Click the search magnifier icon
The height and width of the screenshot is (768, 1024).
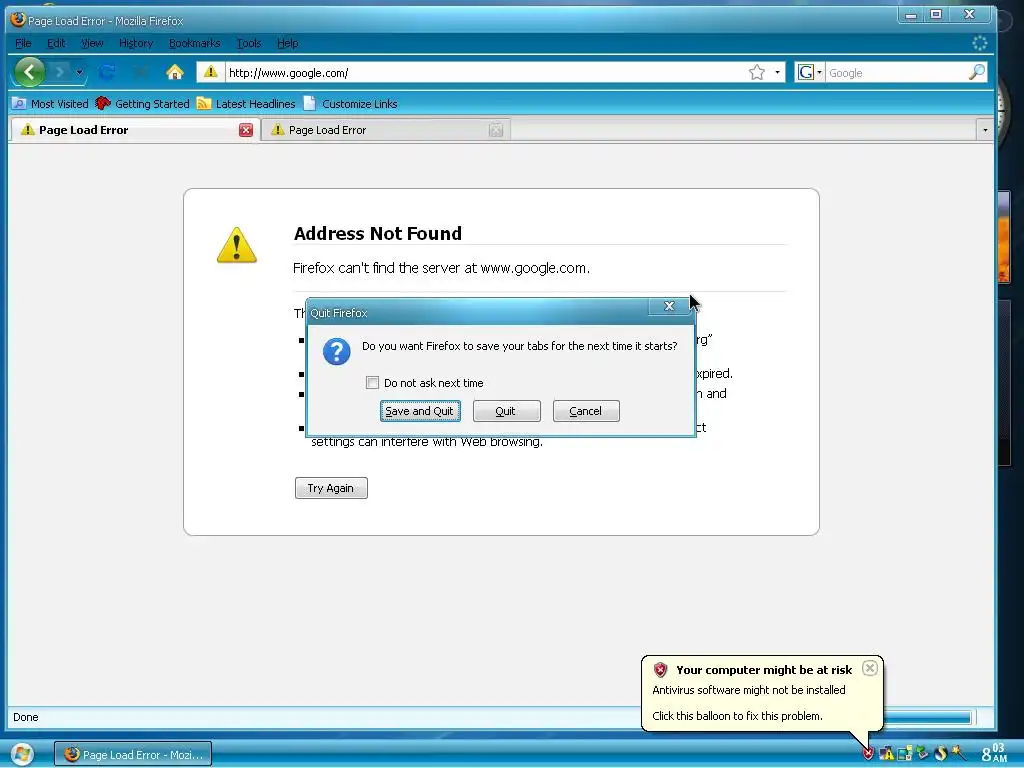(x=976, y=72)
